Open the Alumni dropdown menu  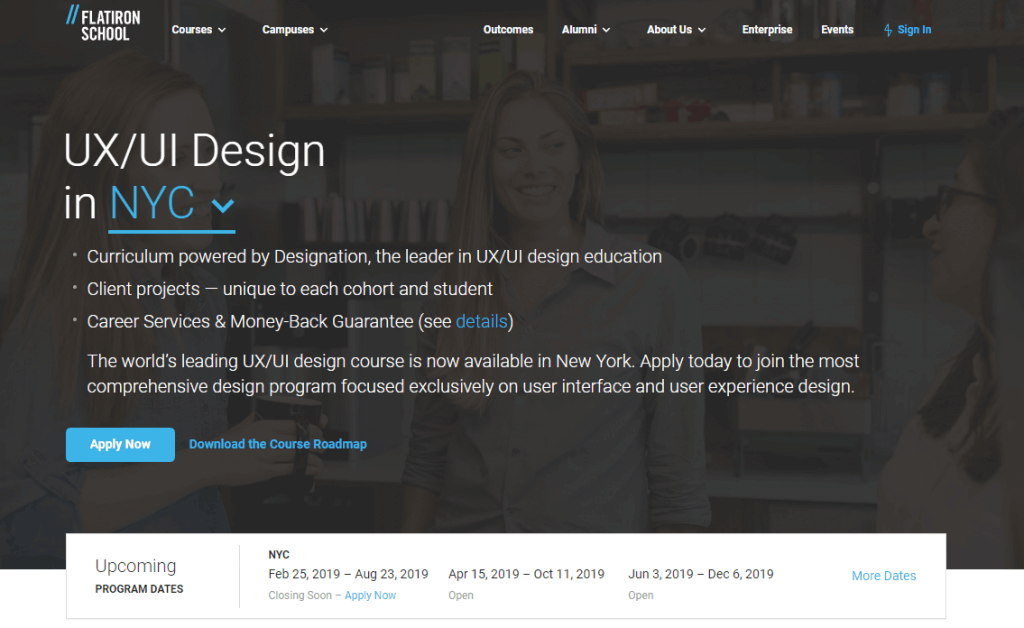[x=586, y=30]
